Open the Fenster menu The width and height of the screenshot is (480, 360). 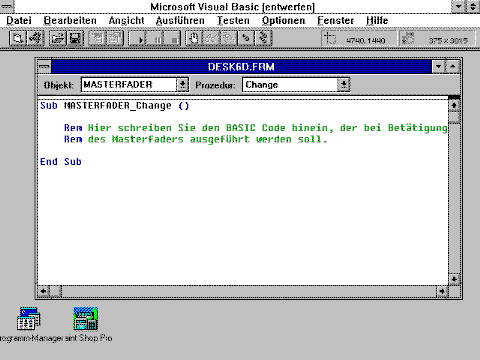tap(336, 21)
